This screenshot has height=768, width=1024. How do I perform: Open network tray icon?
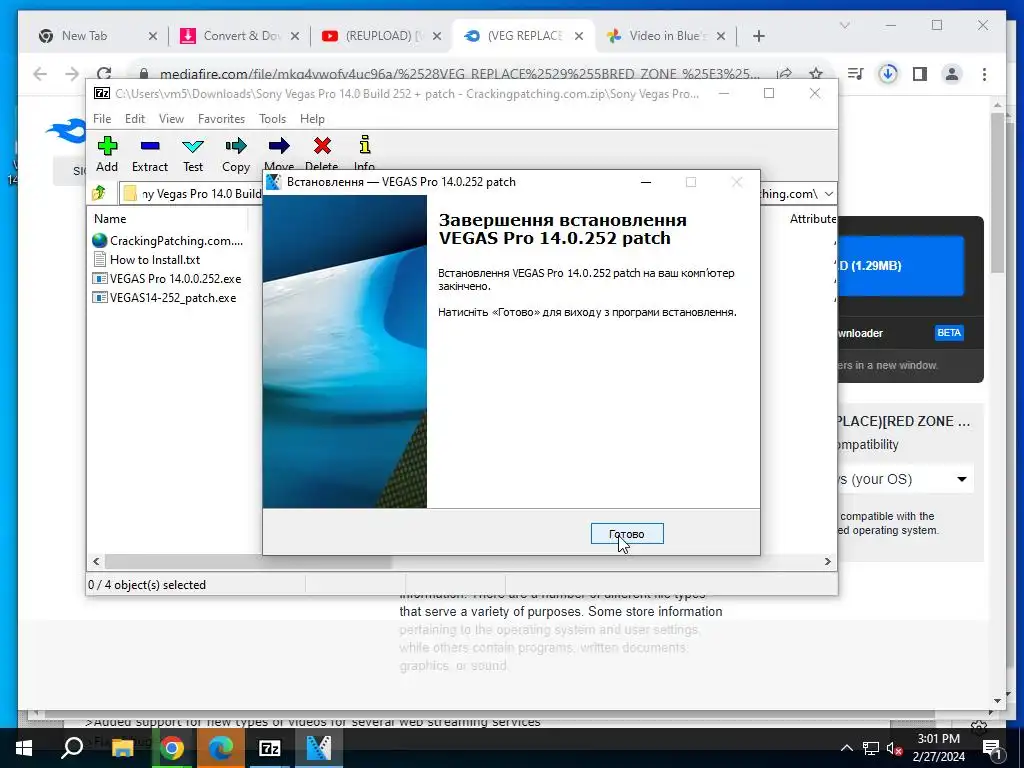pyautogui.click(x=871, y=748)
